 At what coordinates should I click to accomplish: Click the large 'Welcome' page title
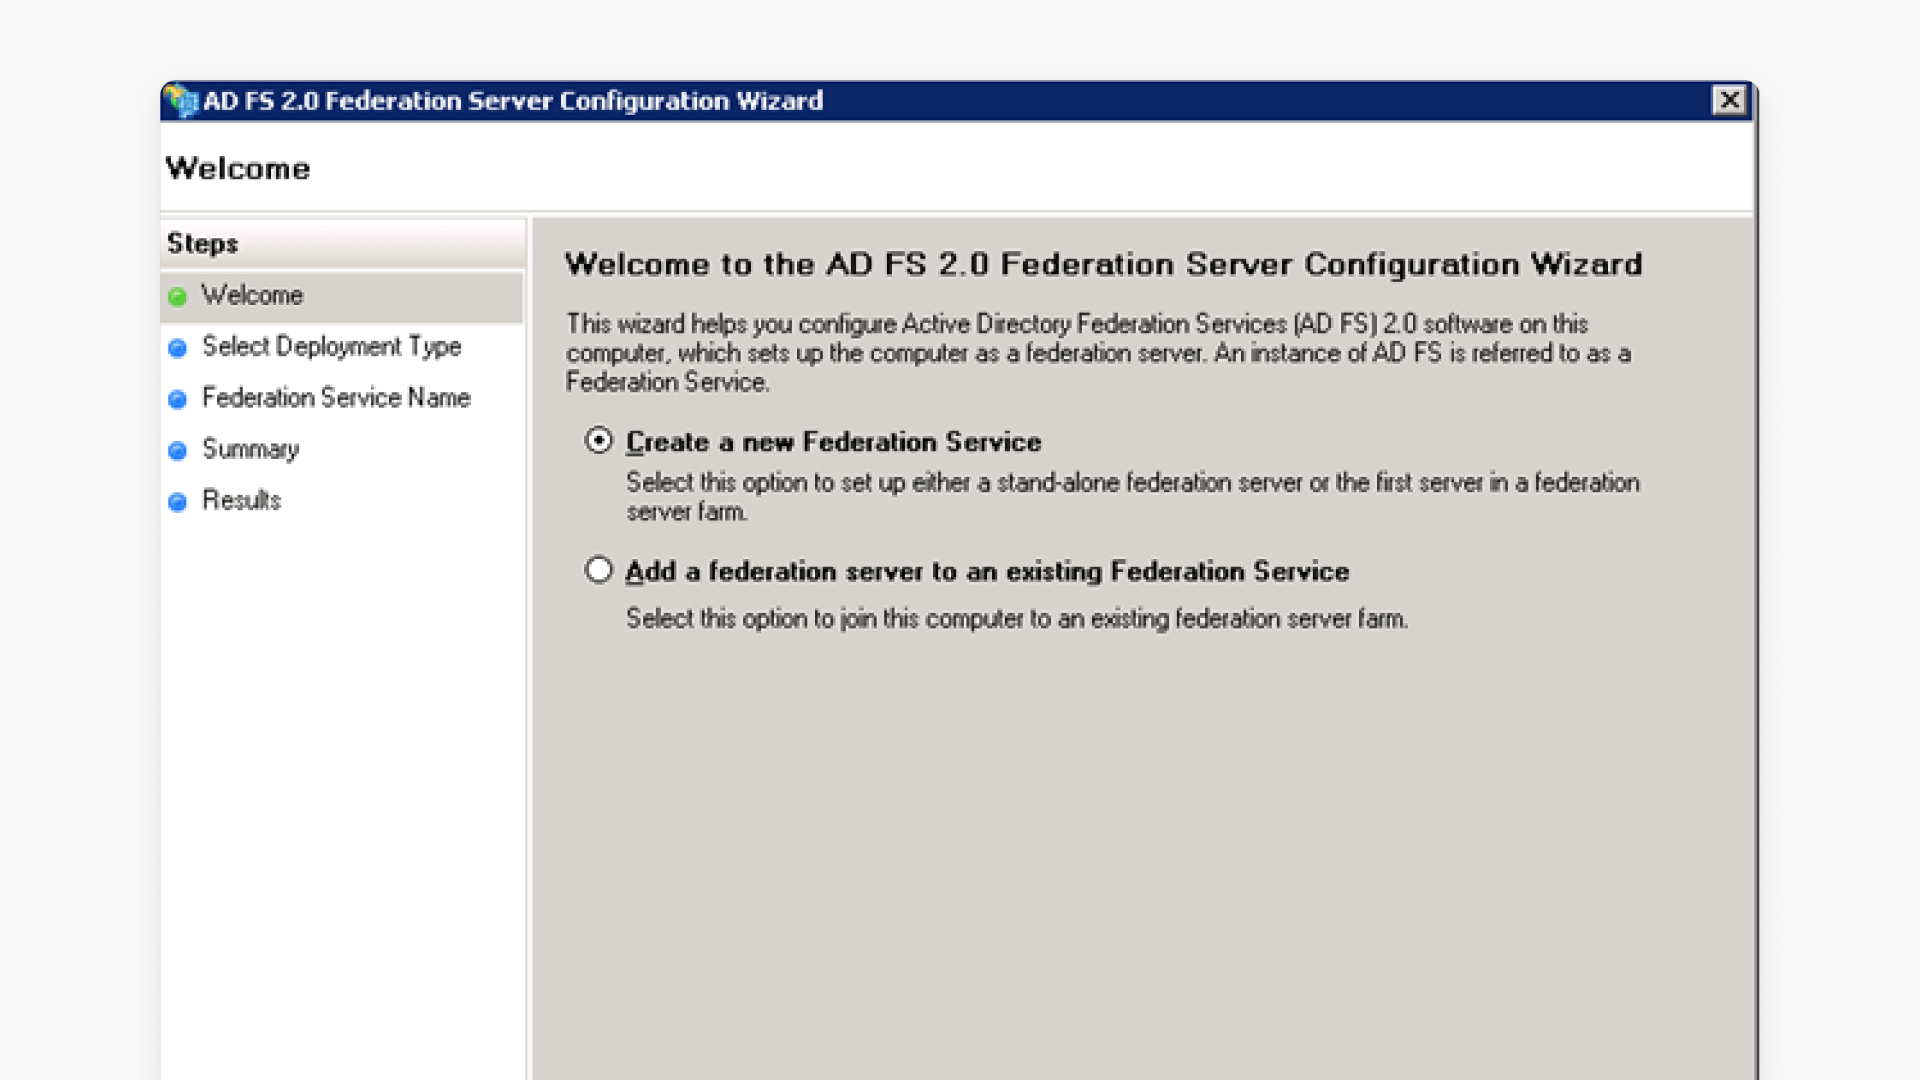[238, 168]
